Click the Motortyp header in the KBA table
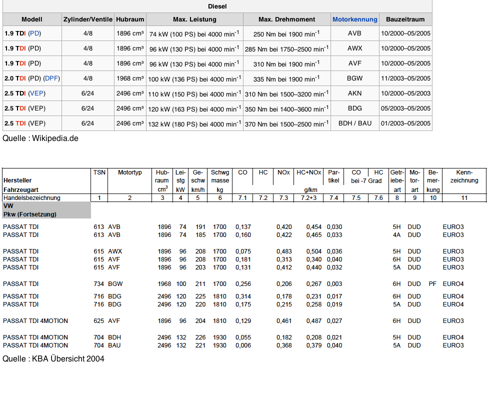500x400 pixels. pos(130,172)
